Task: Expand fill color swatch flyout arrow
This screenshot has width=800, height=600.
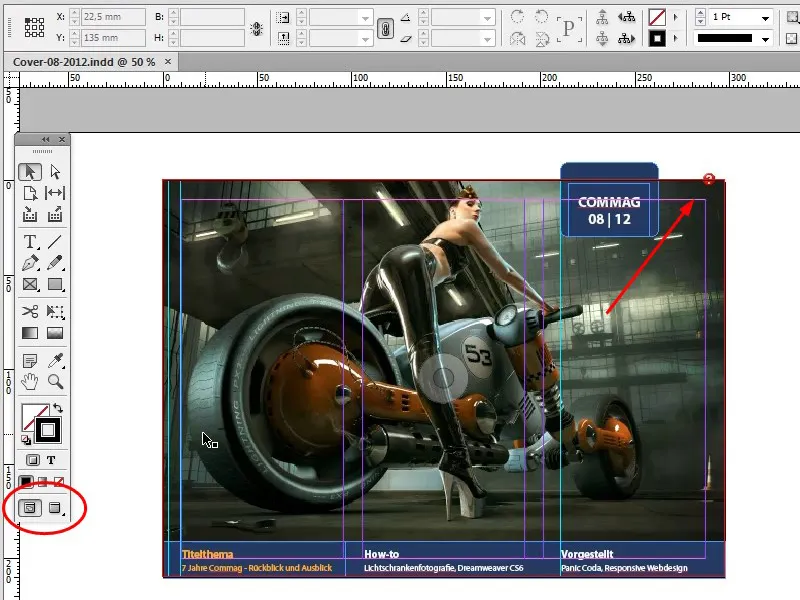Action: [676, 17]
